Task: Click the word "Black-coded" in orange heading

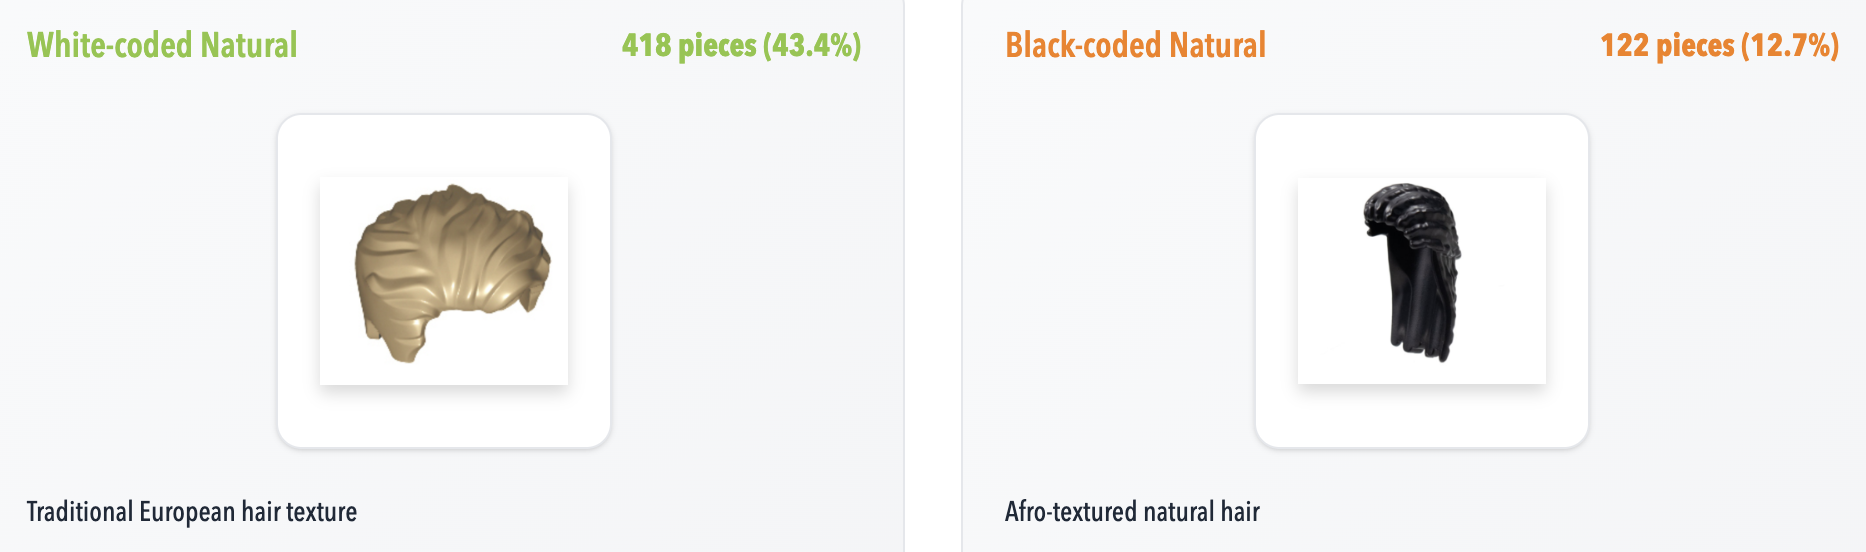Action: coord(1083,46)
